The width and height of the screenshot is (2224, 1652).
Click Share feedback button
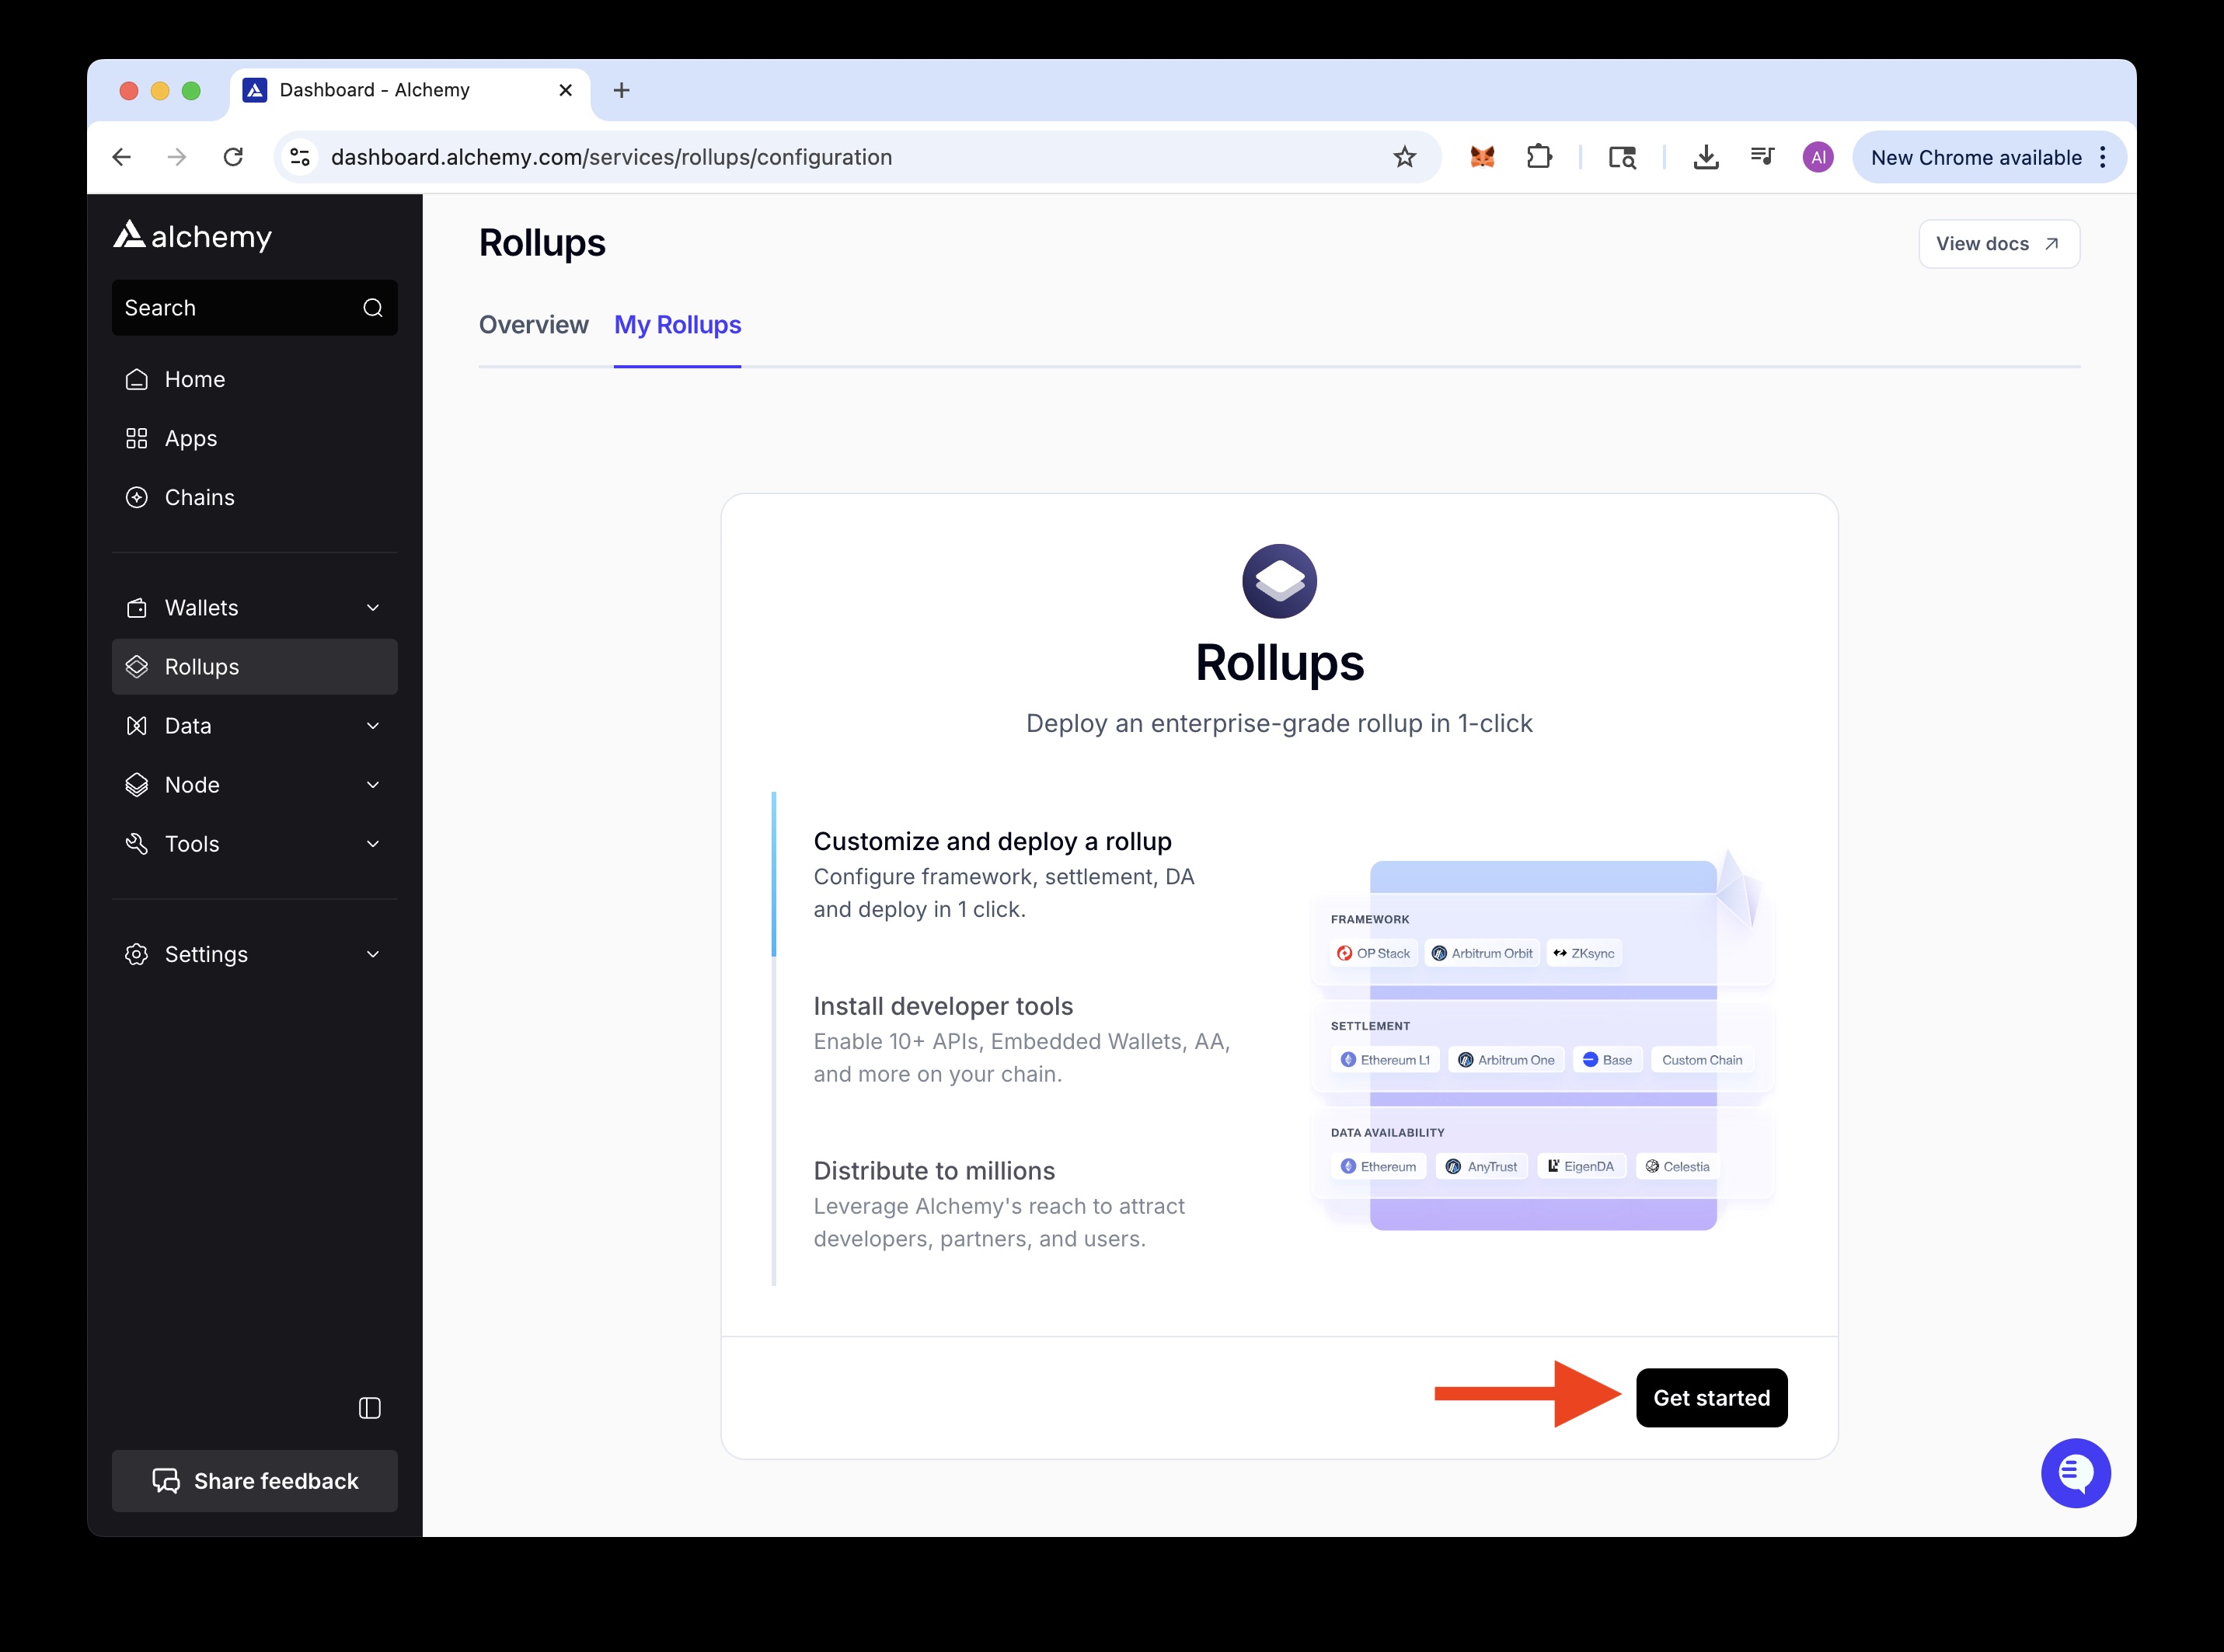coord(254,1481)
